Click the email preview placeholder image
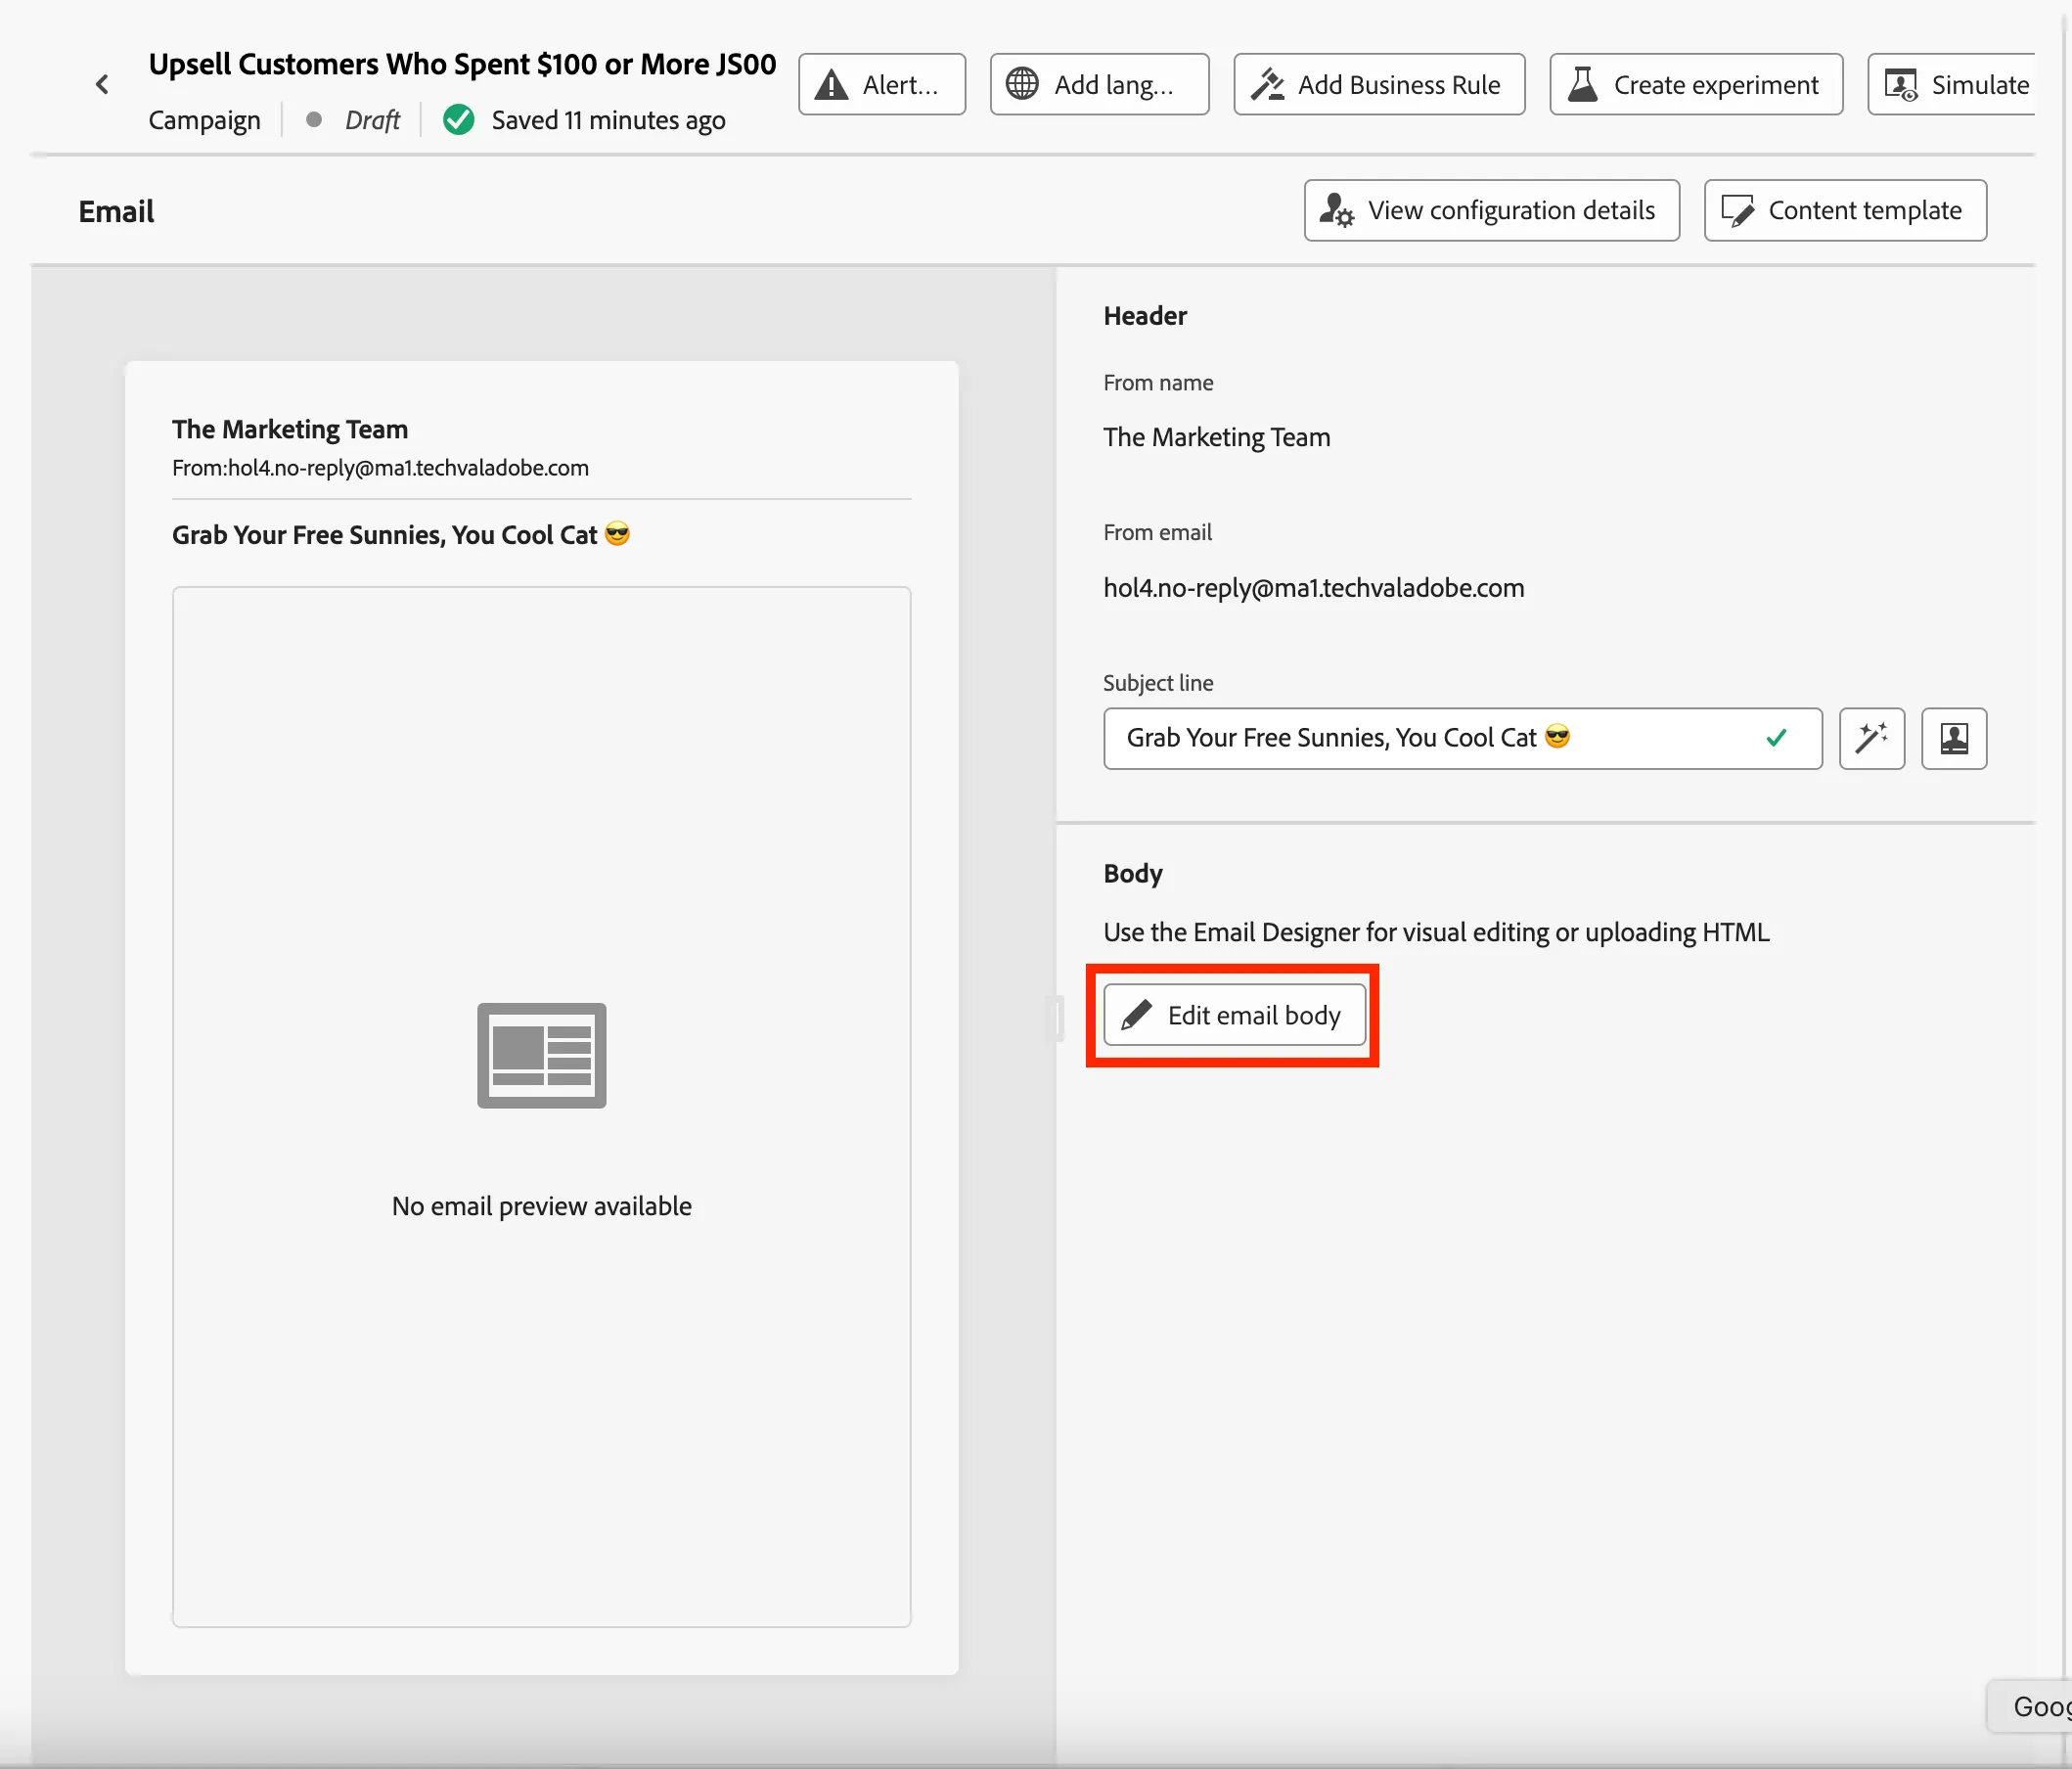2072x1769 pixels. click(x=542, y=1056)
